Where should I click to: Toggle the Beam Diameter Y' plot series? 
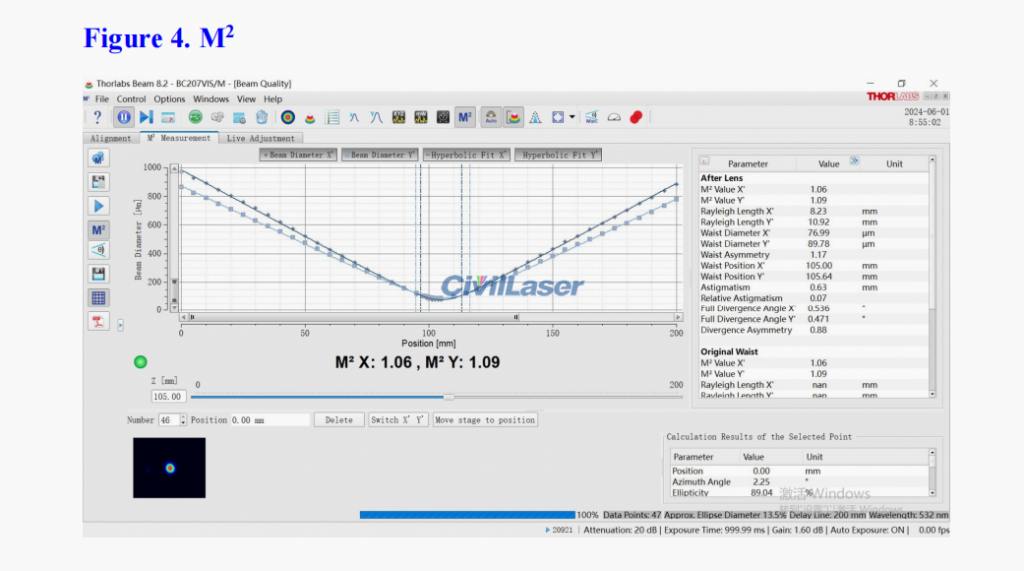[x=380, y=155]
